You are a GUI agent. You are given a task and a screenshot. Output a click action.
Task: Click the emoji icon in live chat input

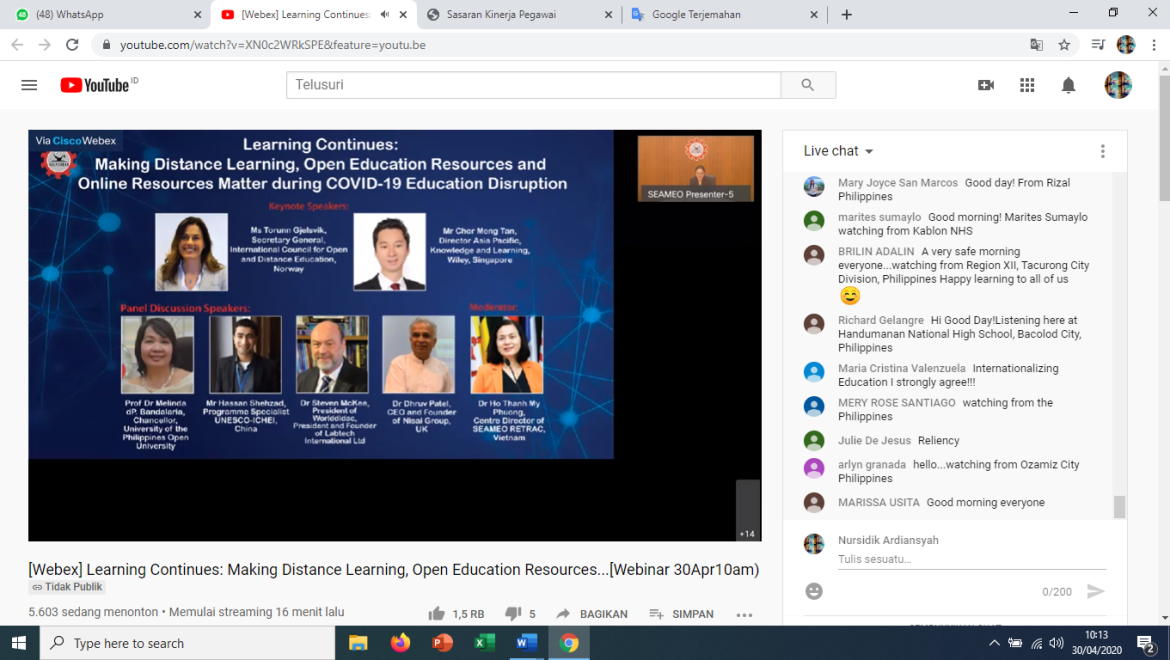[x=813, y=591]
